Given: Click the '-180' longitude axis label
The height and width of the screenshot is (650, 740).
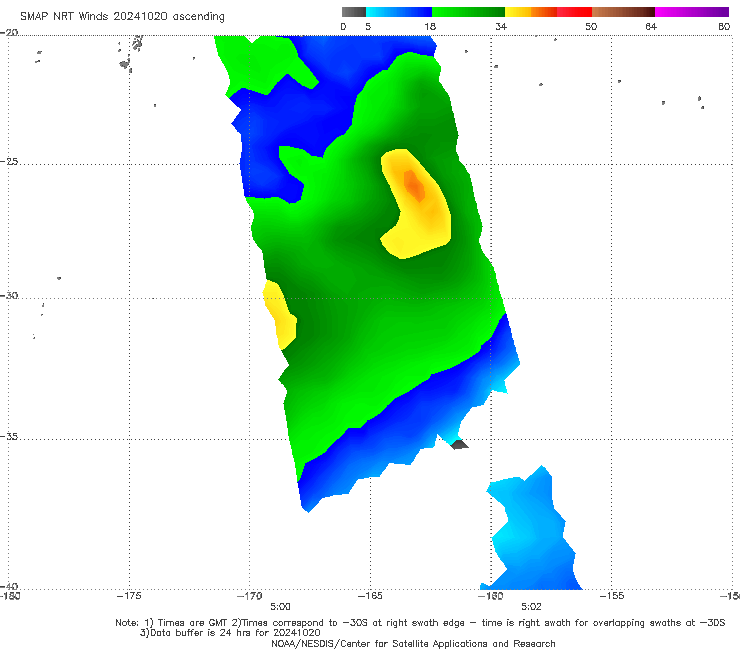Looking at the screenshot, I should pyautogui.click(x=9, y=596).
